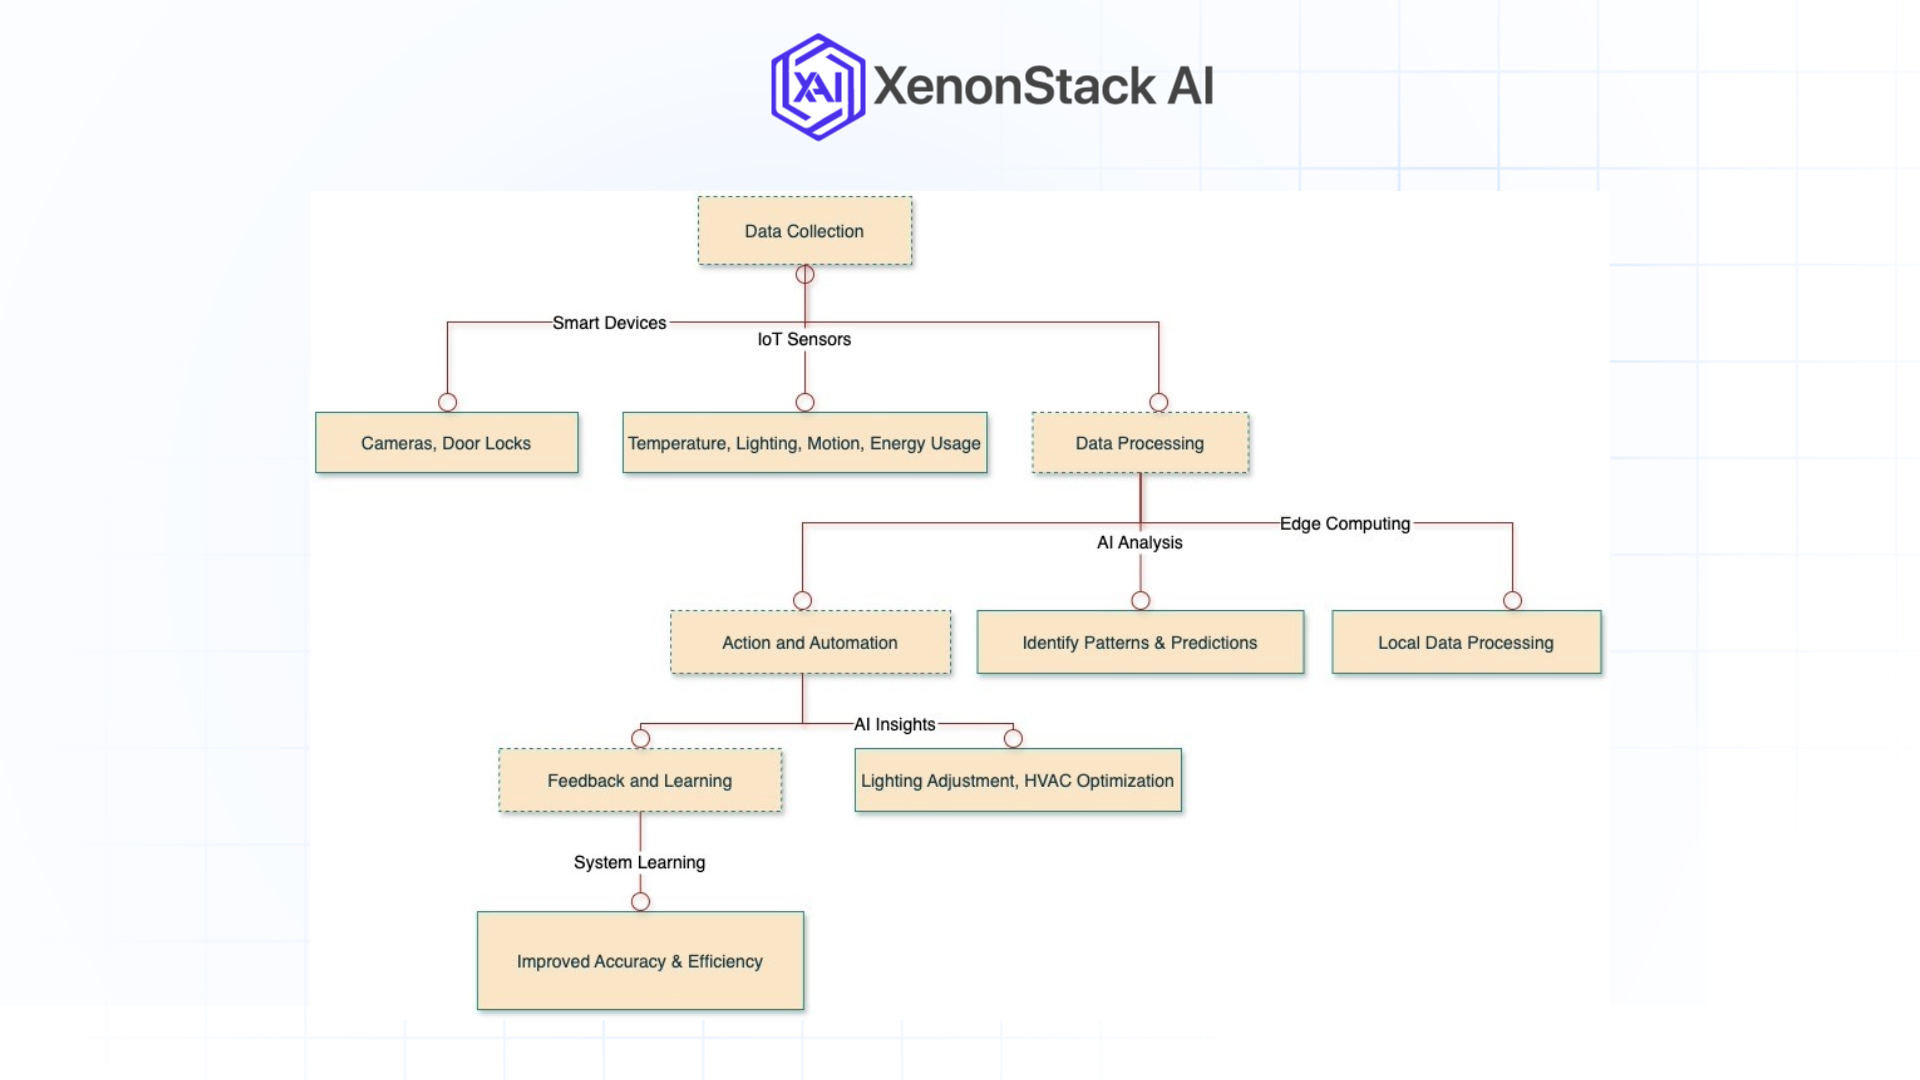Click the connection point above Lighting Adjustment node
This screenshot has width=1920, height=1080.
1013,738
